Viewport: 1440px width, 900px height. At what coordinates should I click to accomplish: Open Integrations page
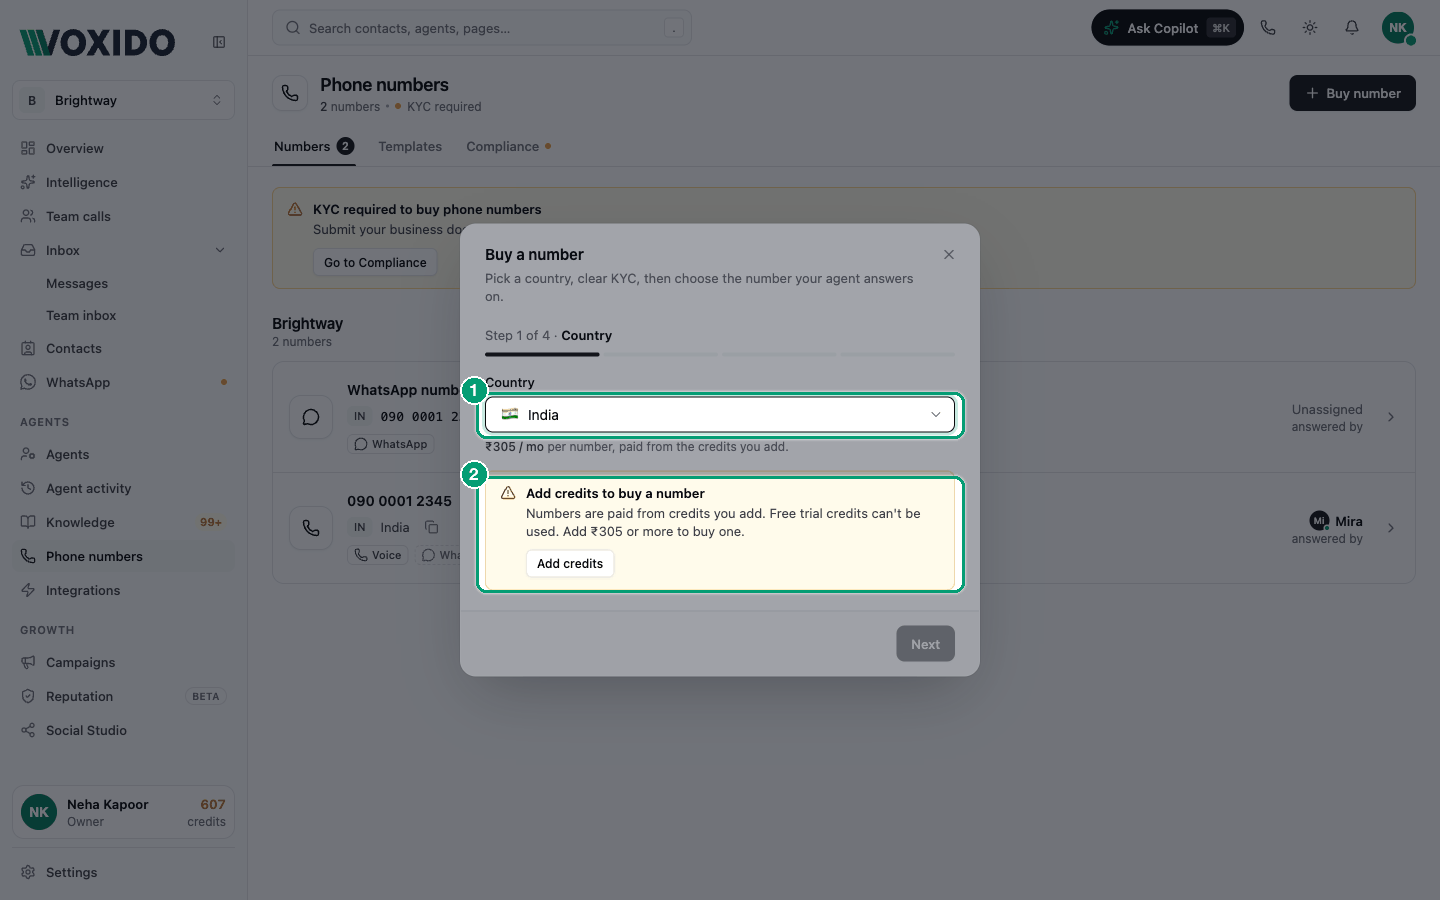124,590
